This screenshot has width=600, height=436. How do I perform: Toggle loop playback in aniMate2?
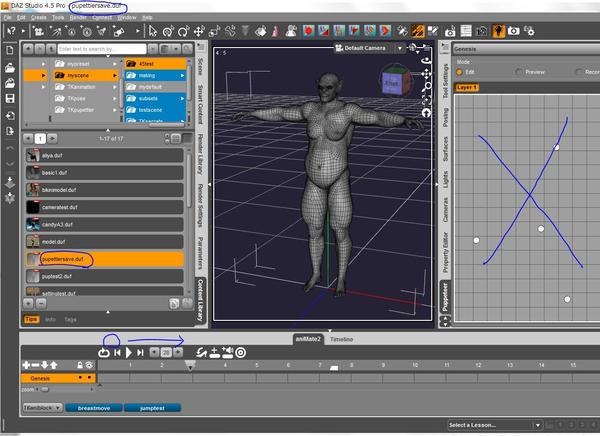(104, 353)
